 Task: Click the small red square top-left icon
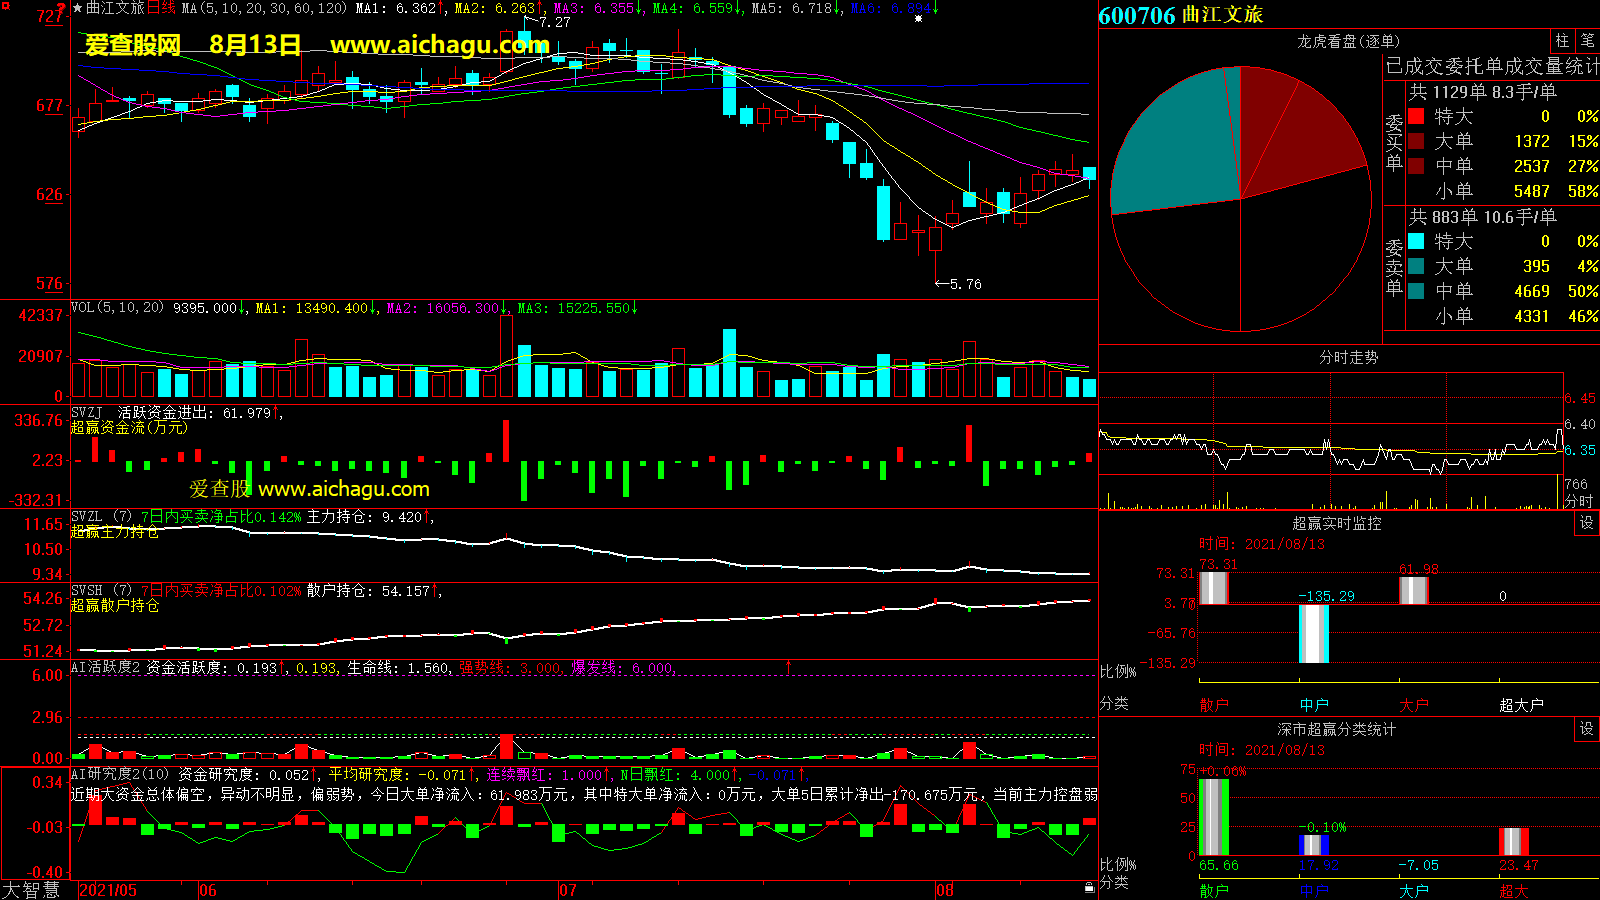6,6
